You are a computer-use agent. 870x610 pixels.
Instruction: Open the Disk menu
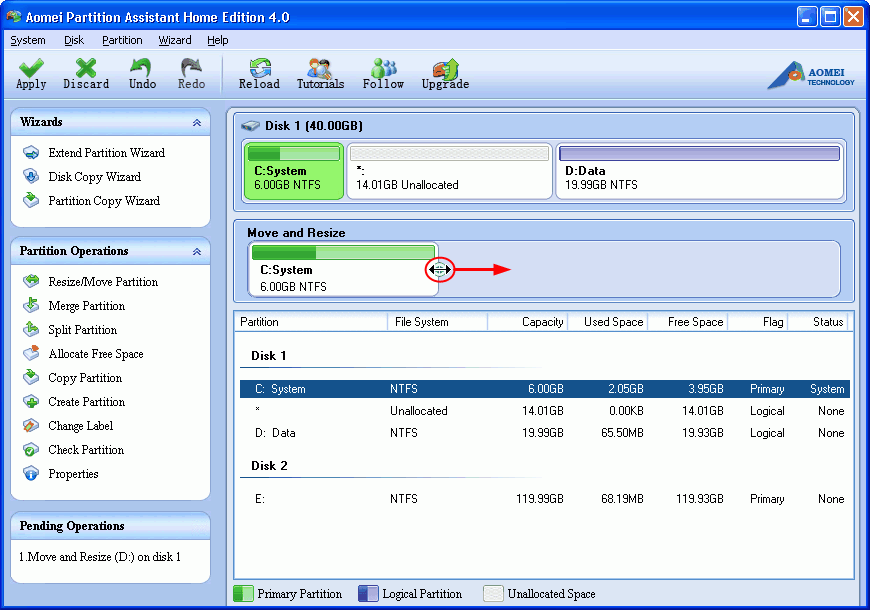click(74, 40)
